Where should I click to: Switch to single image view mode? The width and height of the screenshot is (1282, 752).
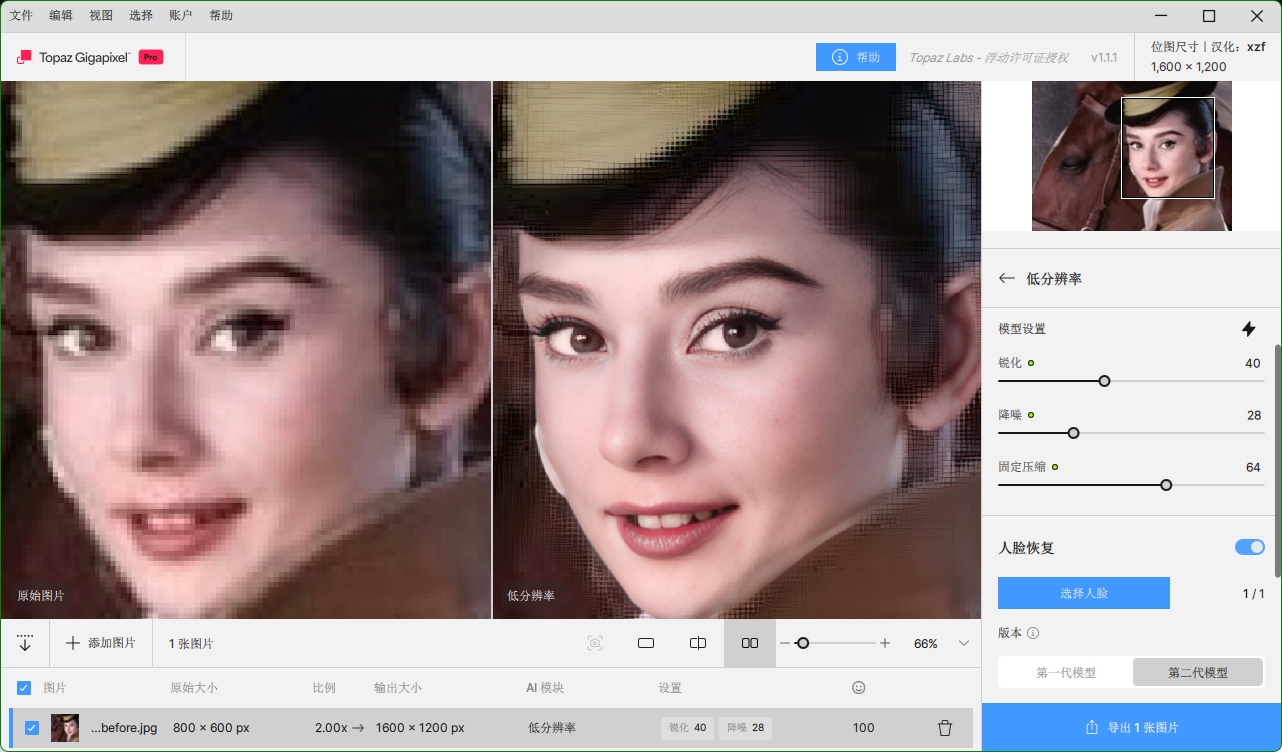(x=646, y=643)
